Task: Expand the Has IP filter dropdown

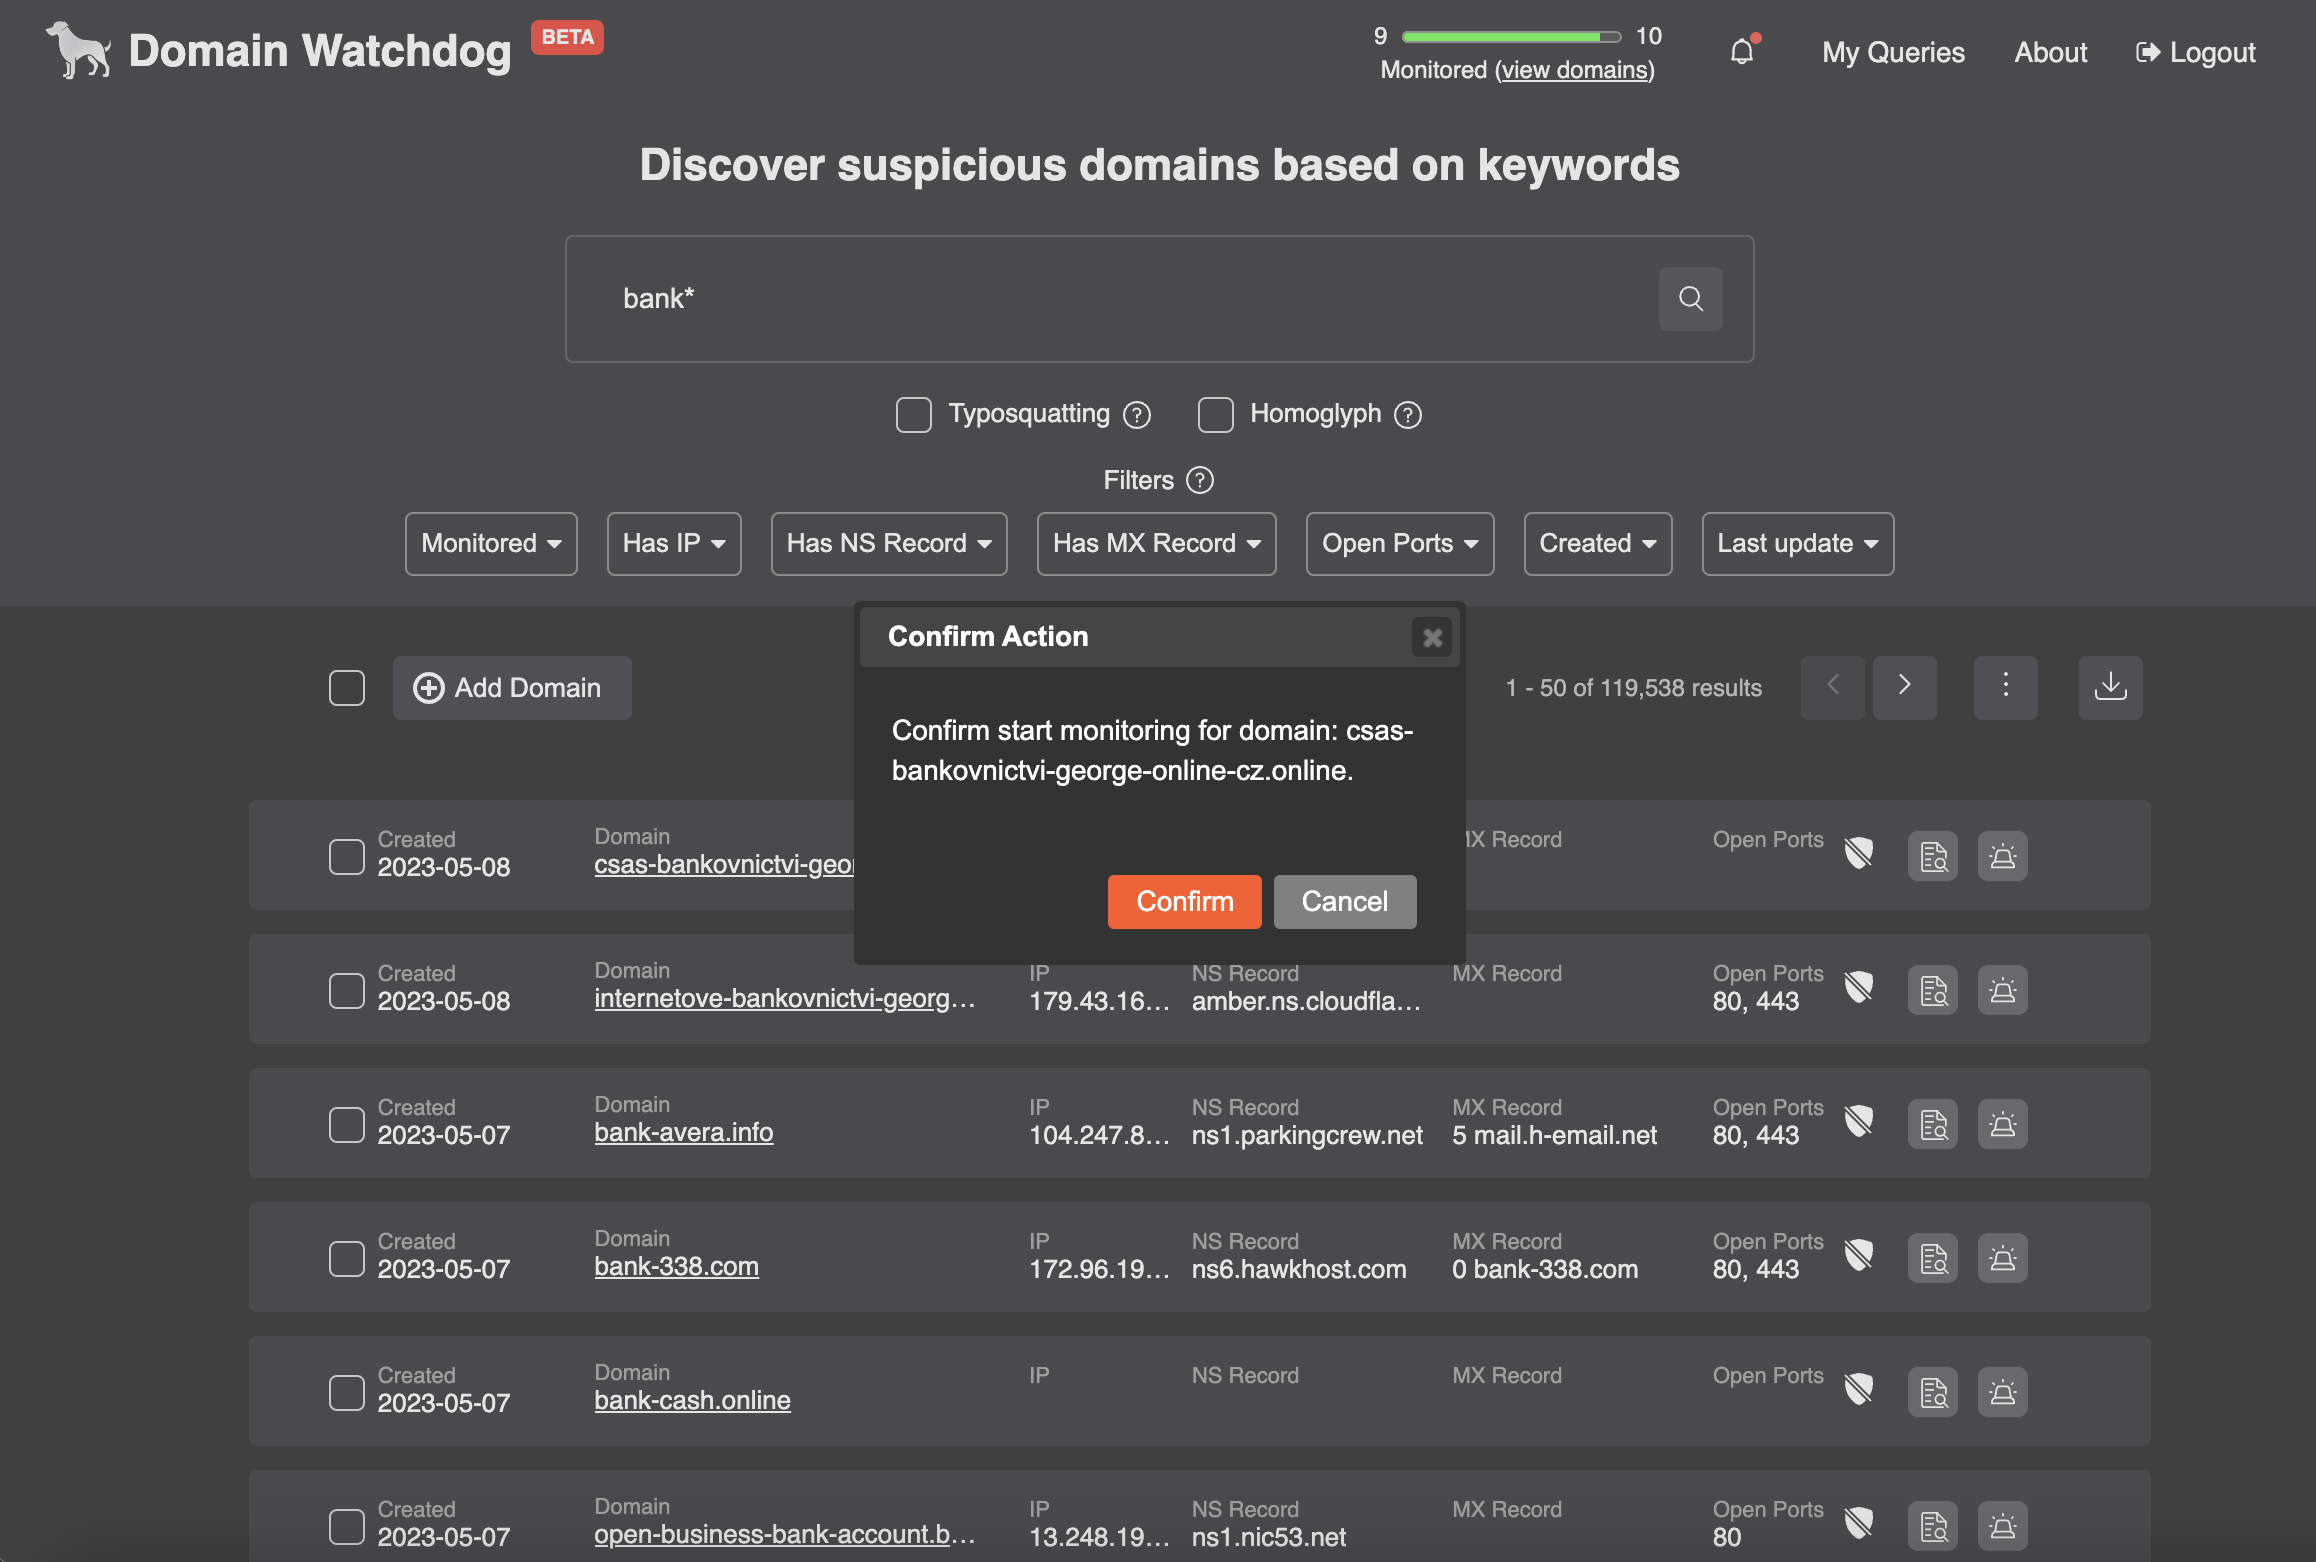Action: point(674,544)
